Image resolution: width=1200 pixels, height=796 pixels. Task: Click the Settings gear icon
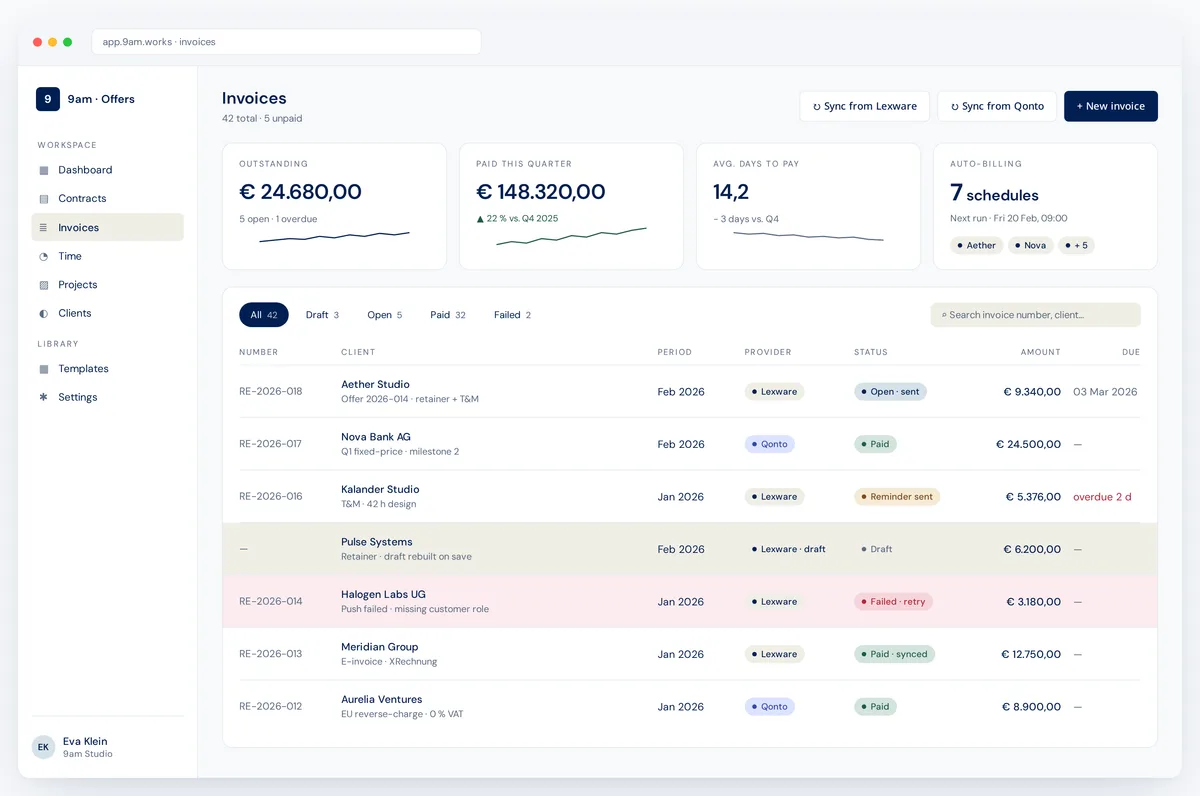(43, 397)
